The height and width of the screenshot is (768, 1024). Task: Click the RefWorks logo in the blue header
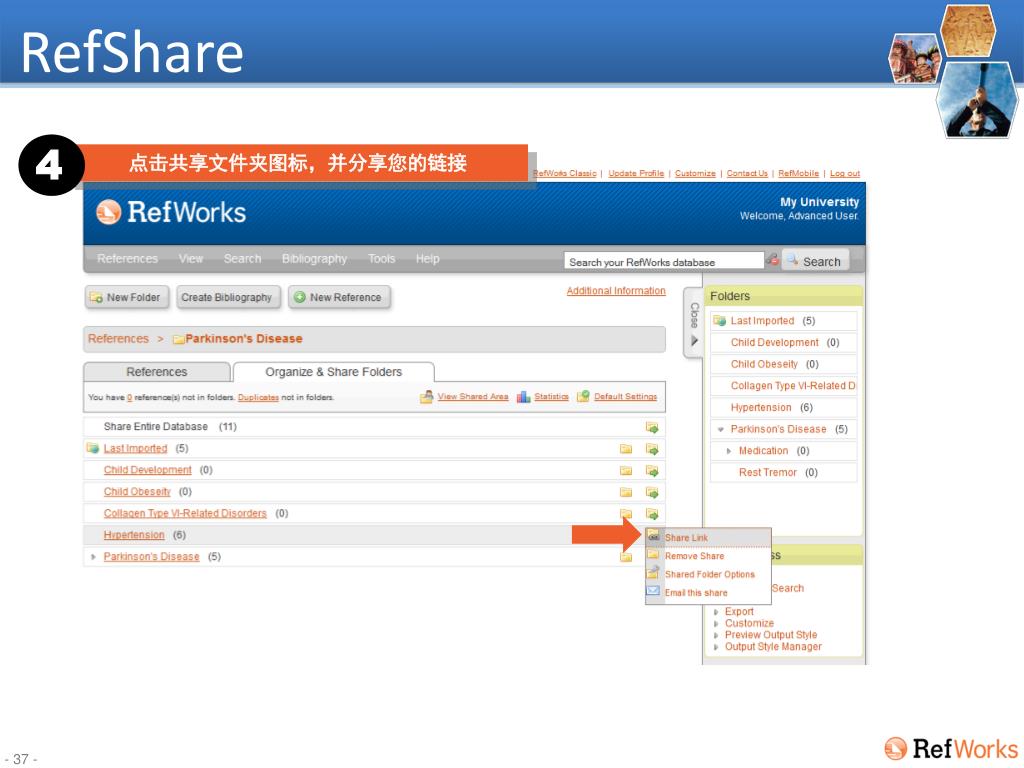171,212
